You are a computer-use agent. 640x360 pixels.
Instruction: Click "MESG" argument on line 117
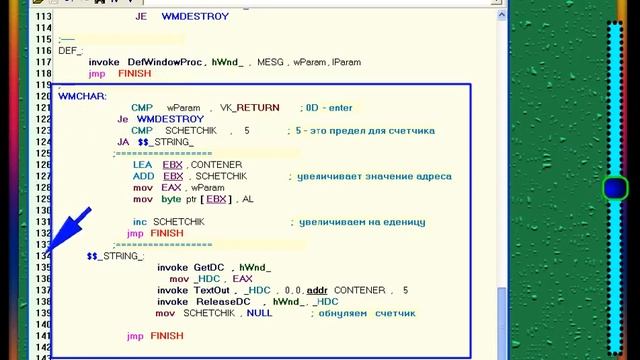[x=270, y=62]
